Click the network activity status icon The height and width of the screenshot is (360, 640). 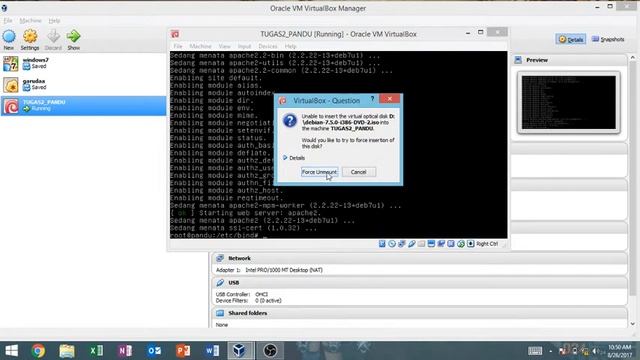[402, 244]
